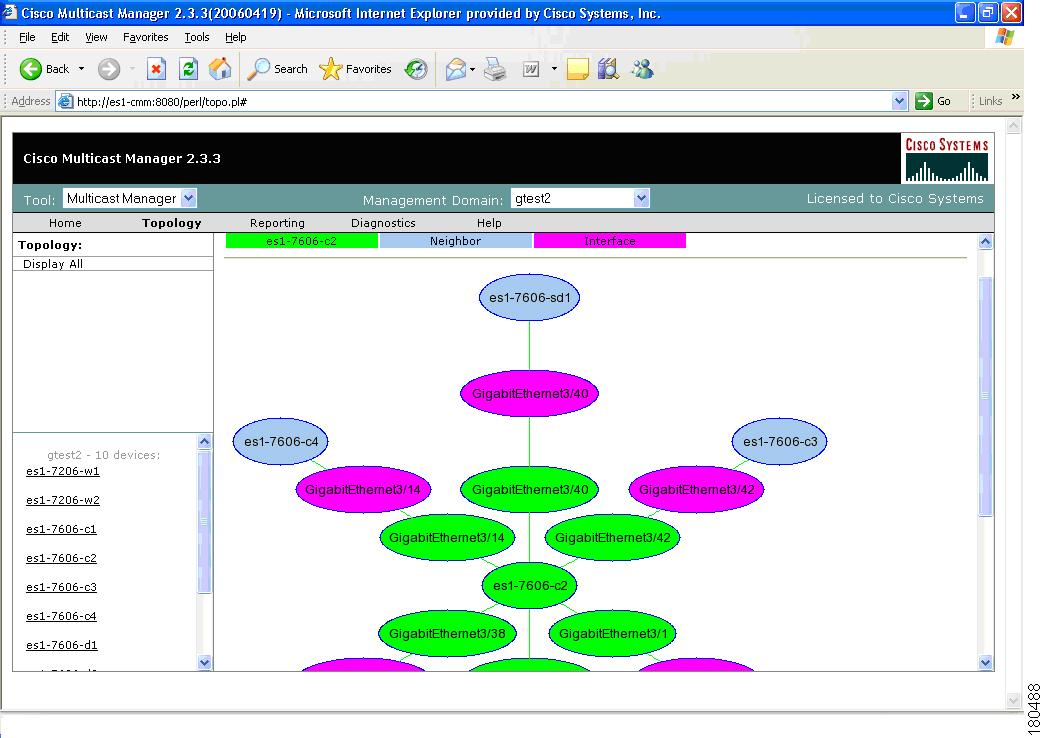Image resolution: width=1043 pixels, height=738 pixels.
Task: Stop page loading with red X icon
Action: coord(156,69)
